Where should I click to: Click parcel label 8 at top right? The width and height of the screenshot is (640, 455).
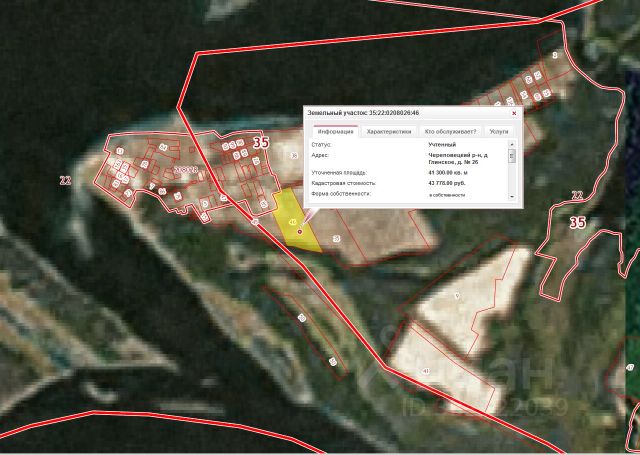coord(555,55)
